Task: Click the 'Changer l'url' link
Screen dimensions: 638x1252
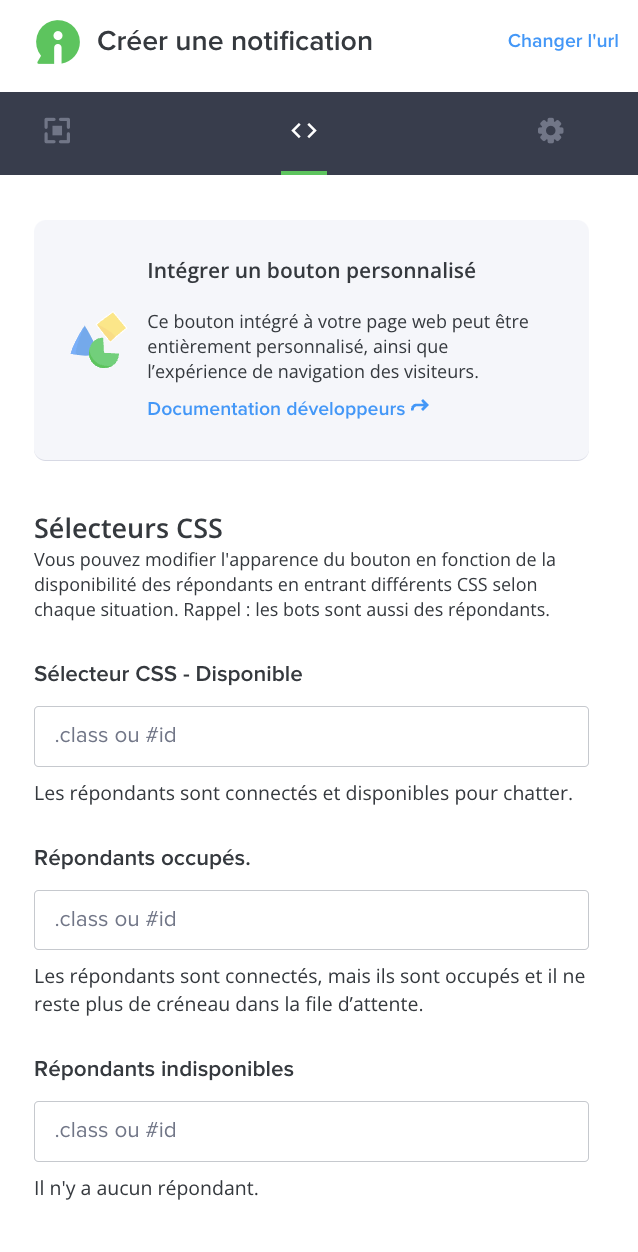Action: tap(563, 41)
